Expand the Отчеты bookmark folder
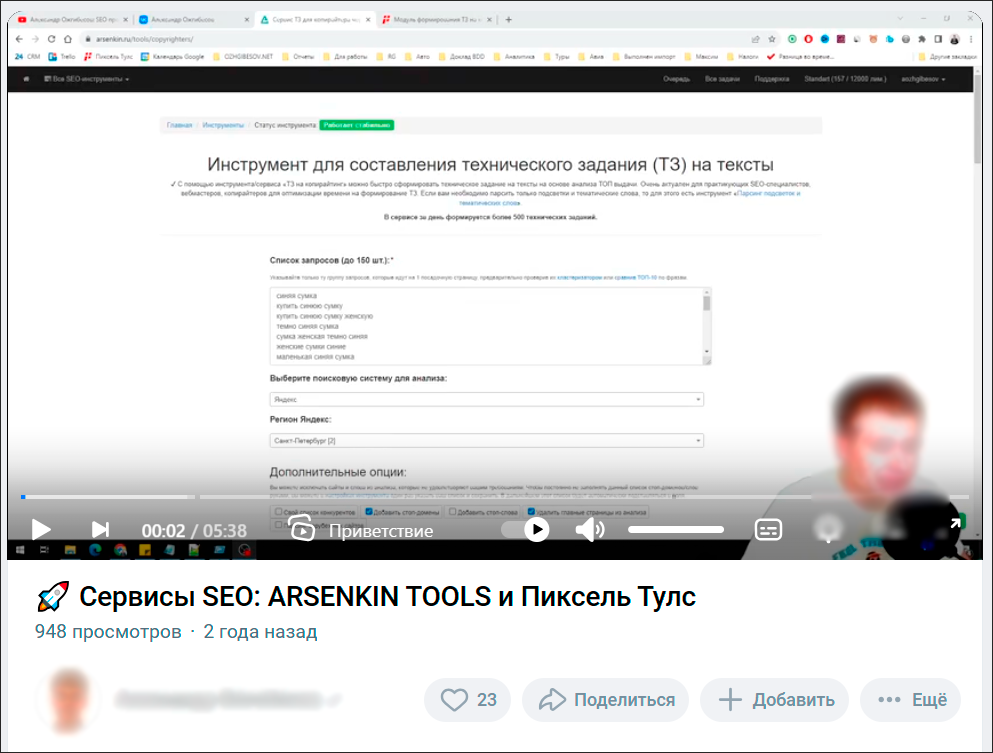 pos(298,56)
